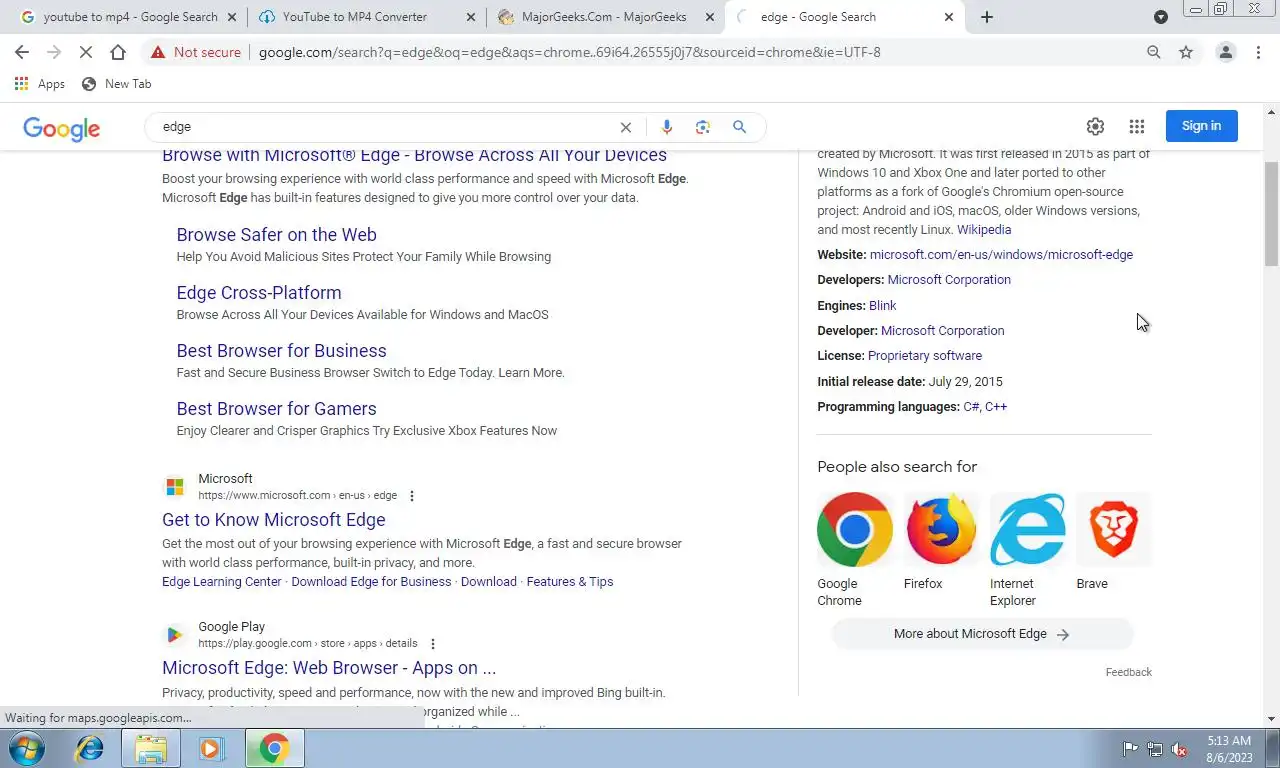The width and height of the screenshot is (1280, 768).
Task: Open the C# programming language link
Action: click(x=971, y=407)
